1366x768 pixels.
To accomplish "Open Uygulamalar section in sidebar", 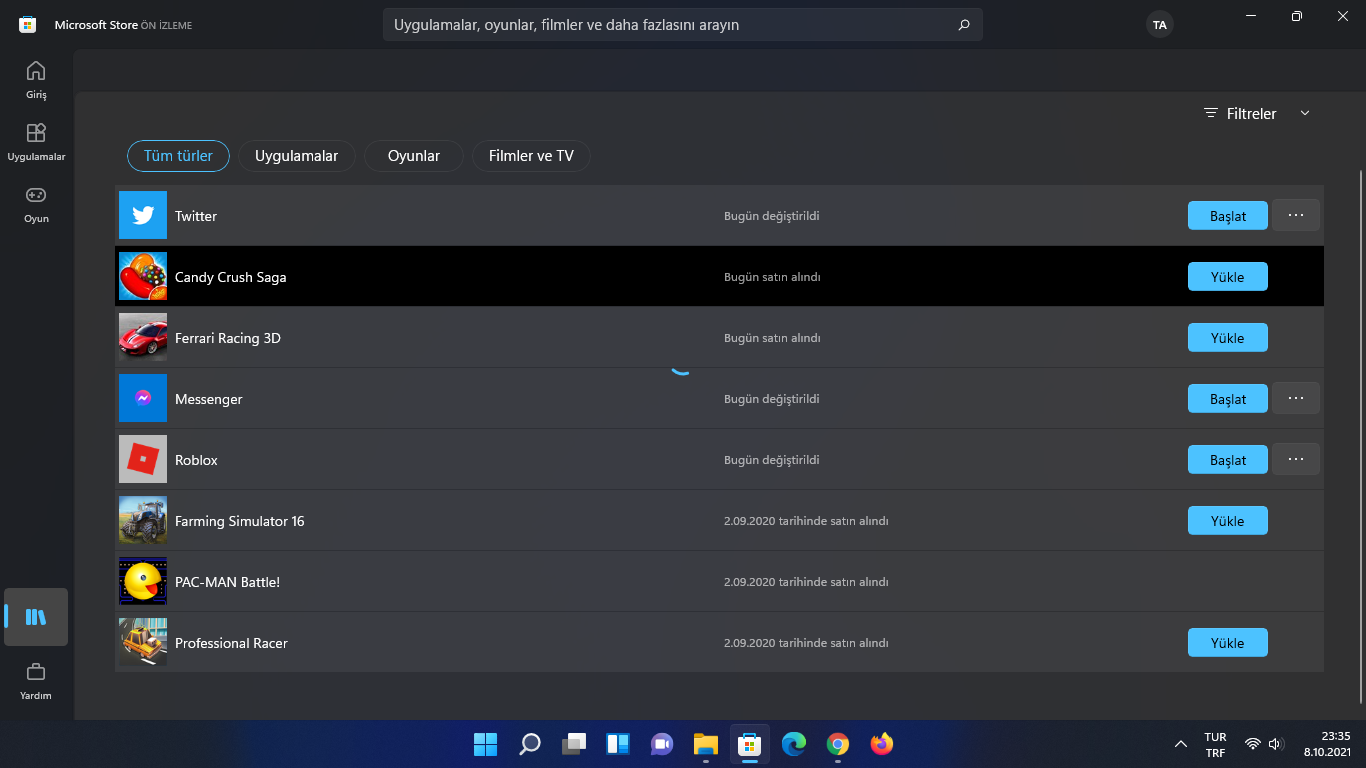I will 36,142.
